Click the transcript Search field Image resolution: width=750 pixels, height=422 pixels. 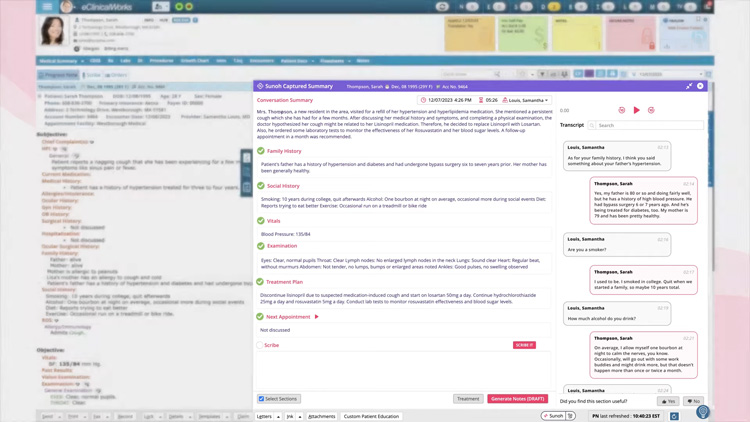[646, 125]
